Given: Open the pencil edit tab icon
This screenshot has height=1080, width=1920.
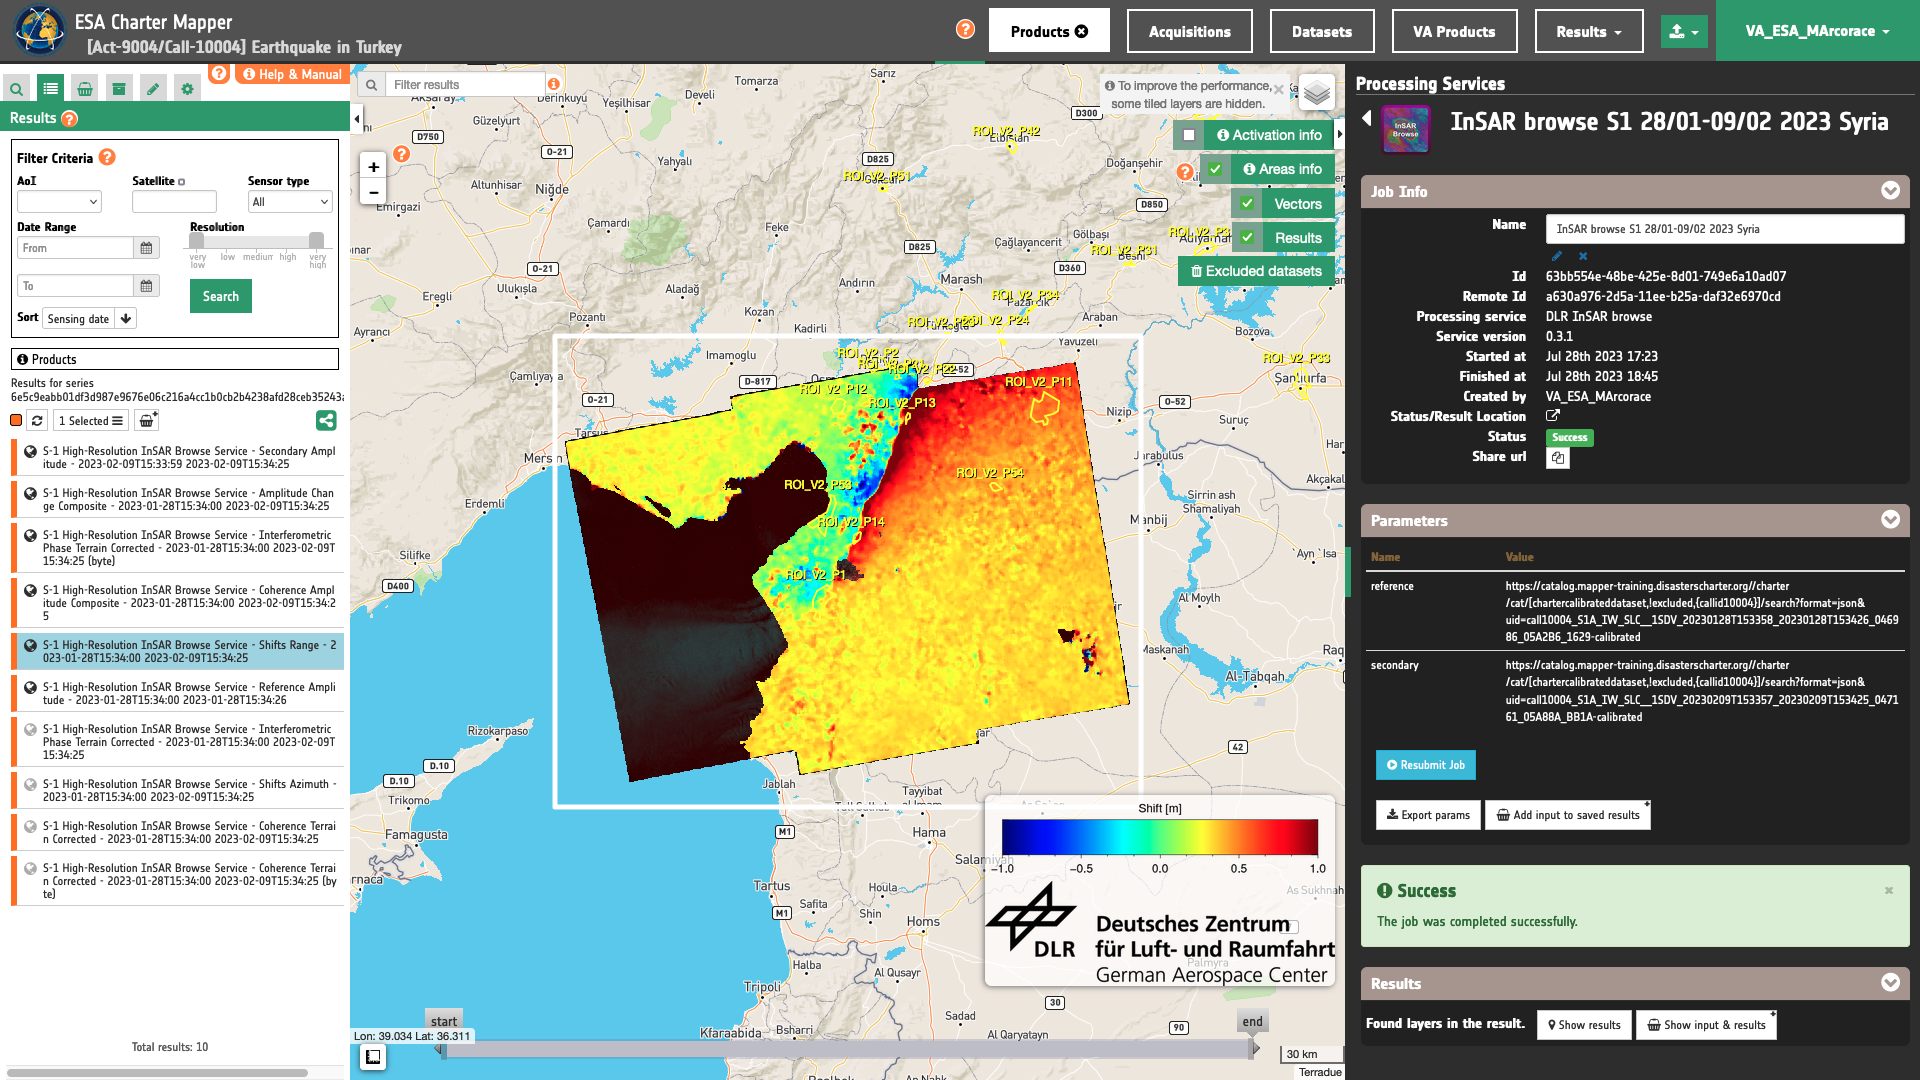Looking at the screenshot, I should (x=153, y=89).
